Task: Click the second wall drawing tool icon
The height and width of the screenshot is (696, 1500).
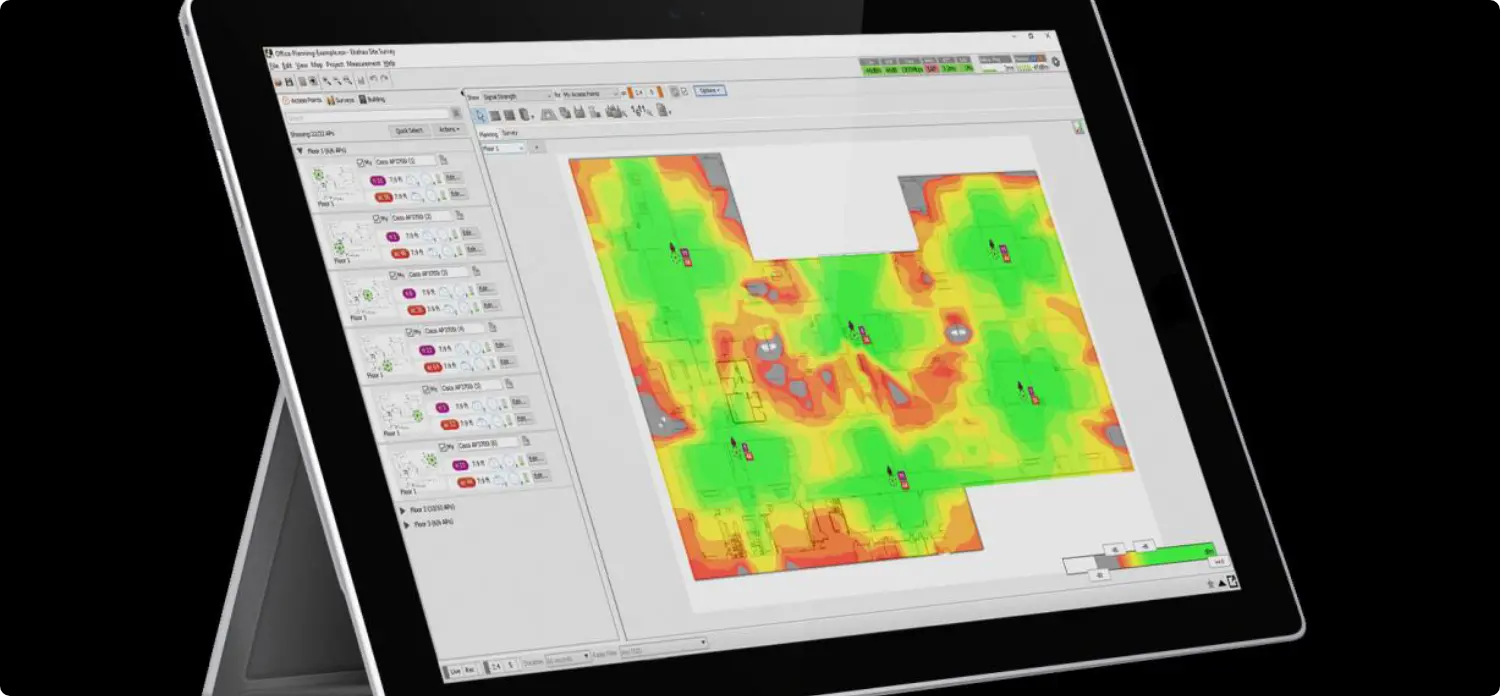Action: [x=509, y=115]
